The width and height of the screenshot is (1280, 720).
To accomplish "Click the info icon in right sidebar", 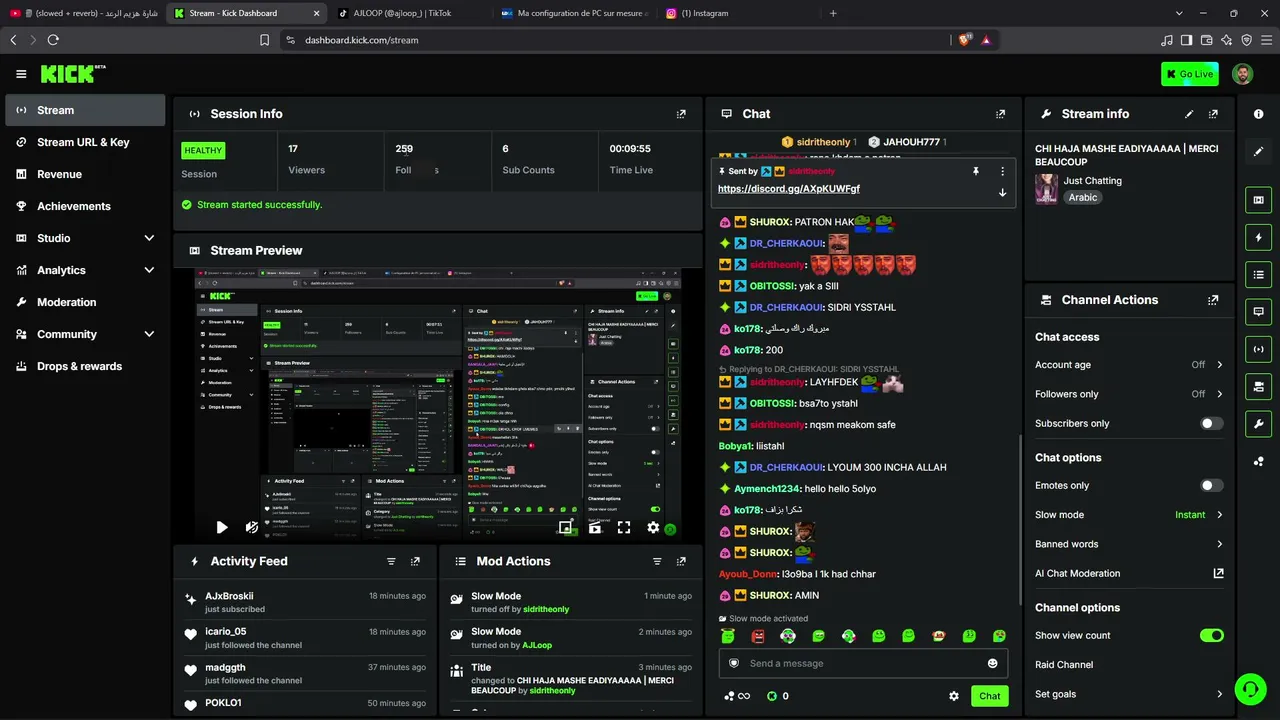I will point(1258,114).
